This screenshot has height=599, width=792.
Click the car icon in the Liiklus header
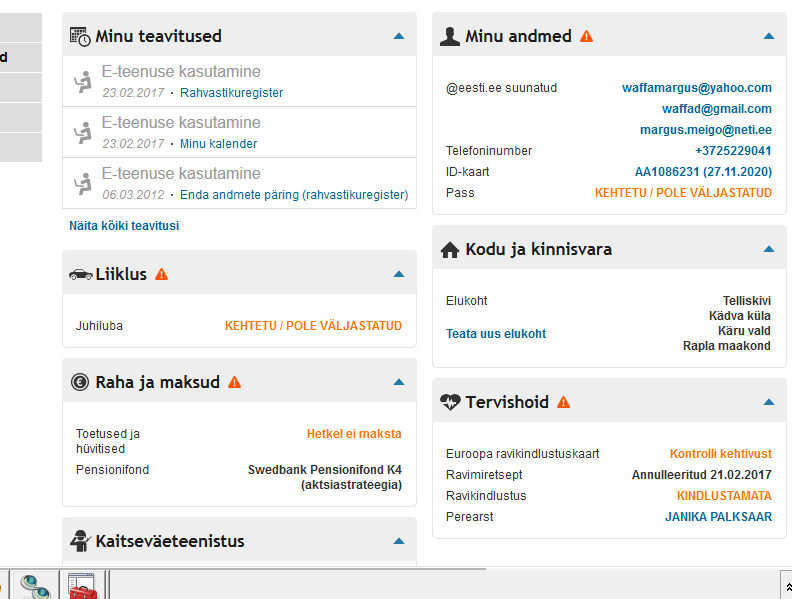80,274
